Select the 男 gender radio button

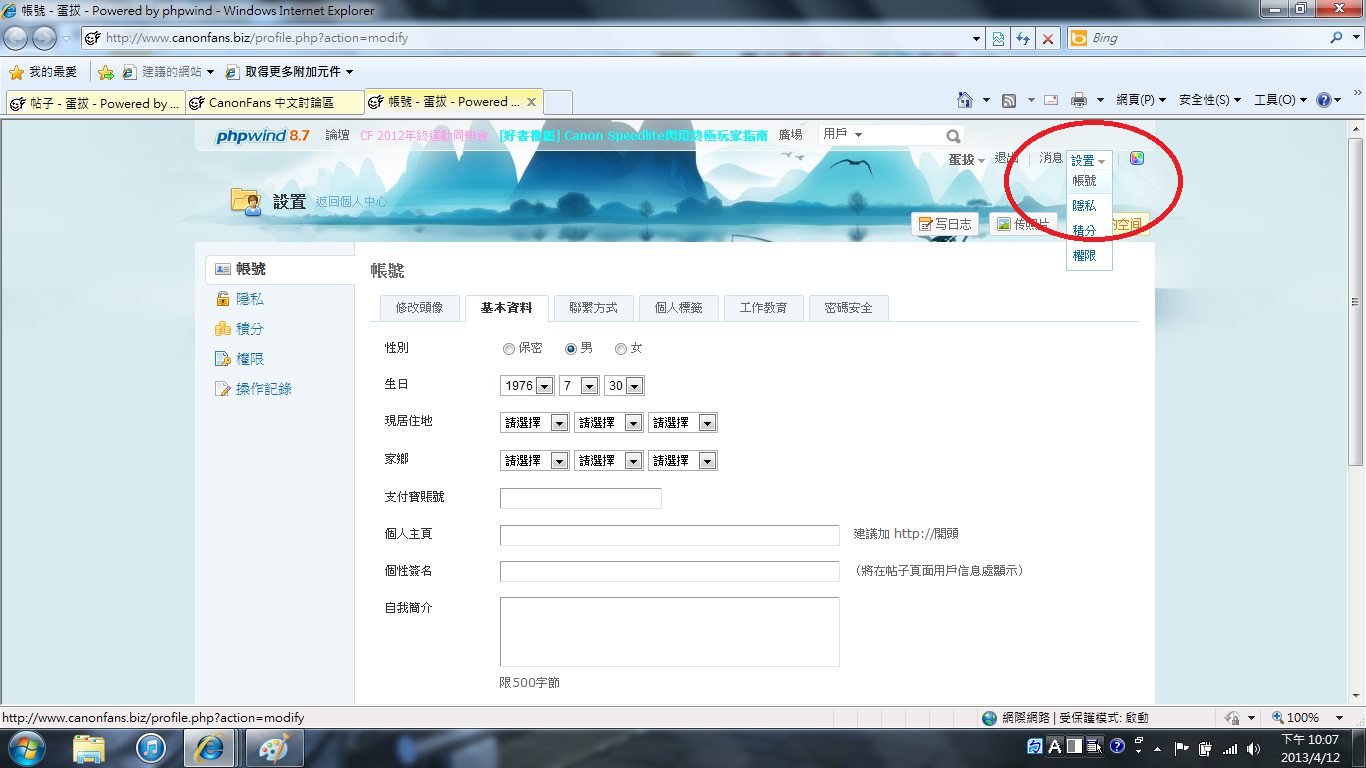(x=571, y=349)
